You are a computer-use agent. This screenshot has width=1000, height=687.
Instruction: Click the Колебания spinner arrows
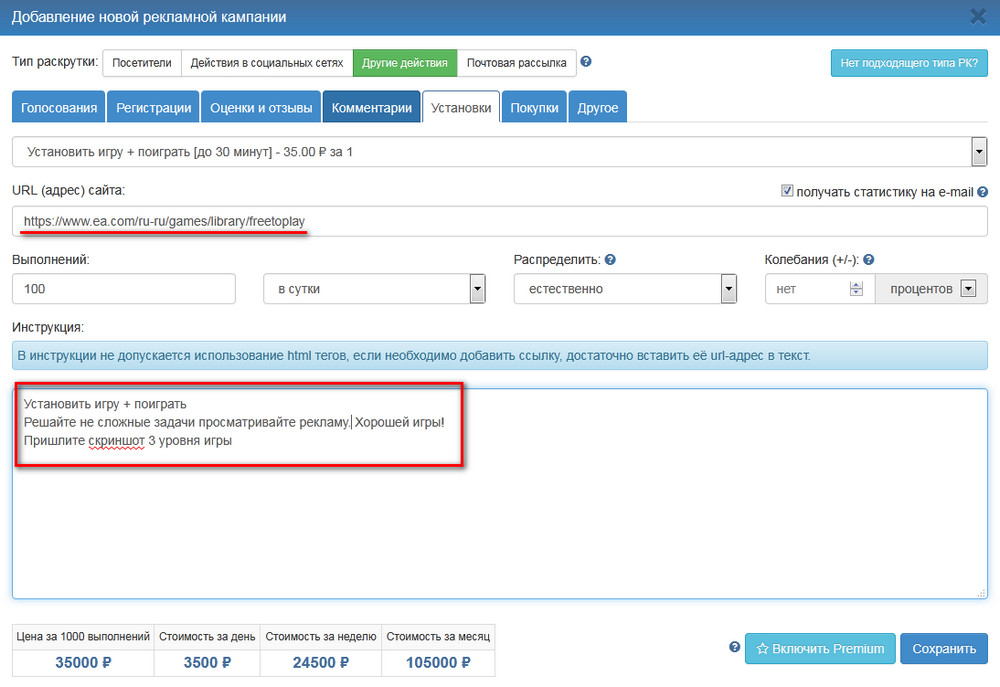point(855,289)
